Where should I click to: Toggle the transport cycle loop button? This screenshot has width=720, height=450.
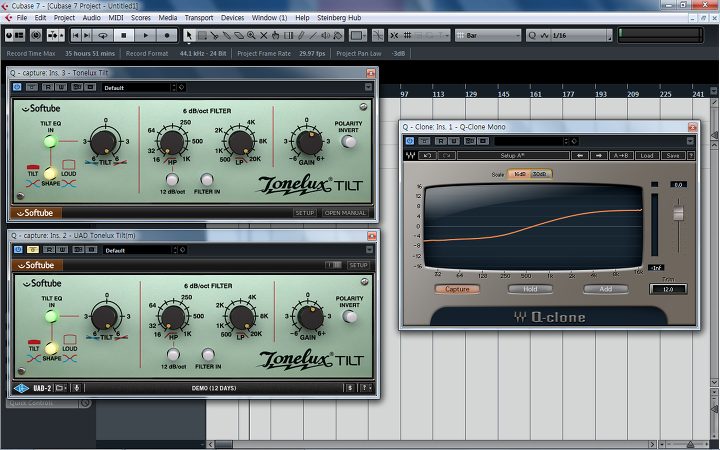click(103, 35)
